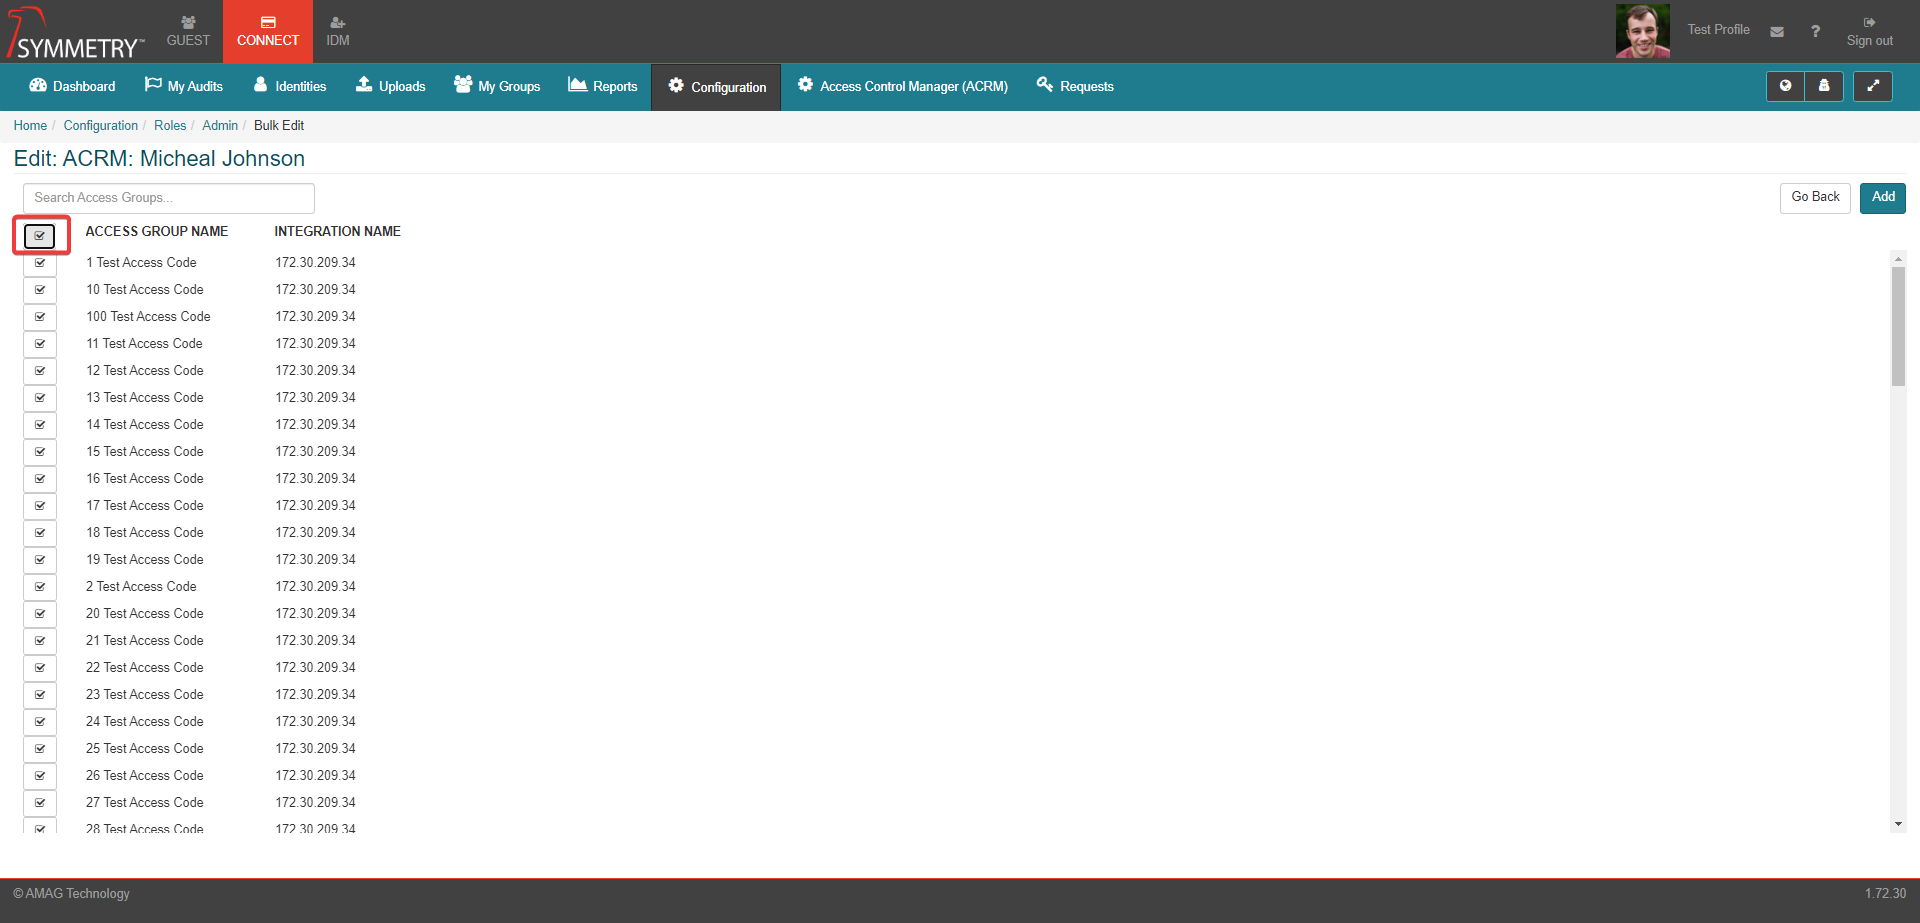Uncheck 19 Test Access Code

coord(40,560)
